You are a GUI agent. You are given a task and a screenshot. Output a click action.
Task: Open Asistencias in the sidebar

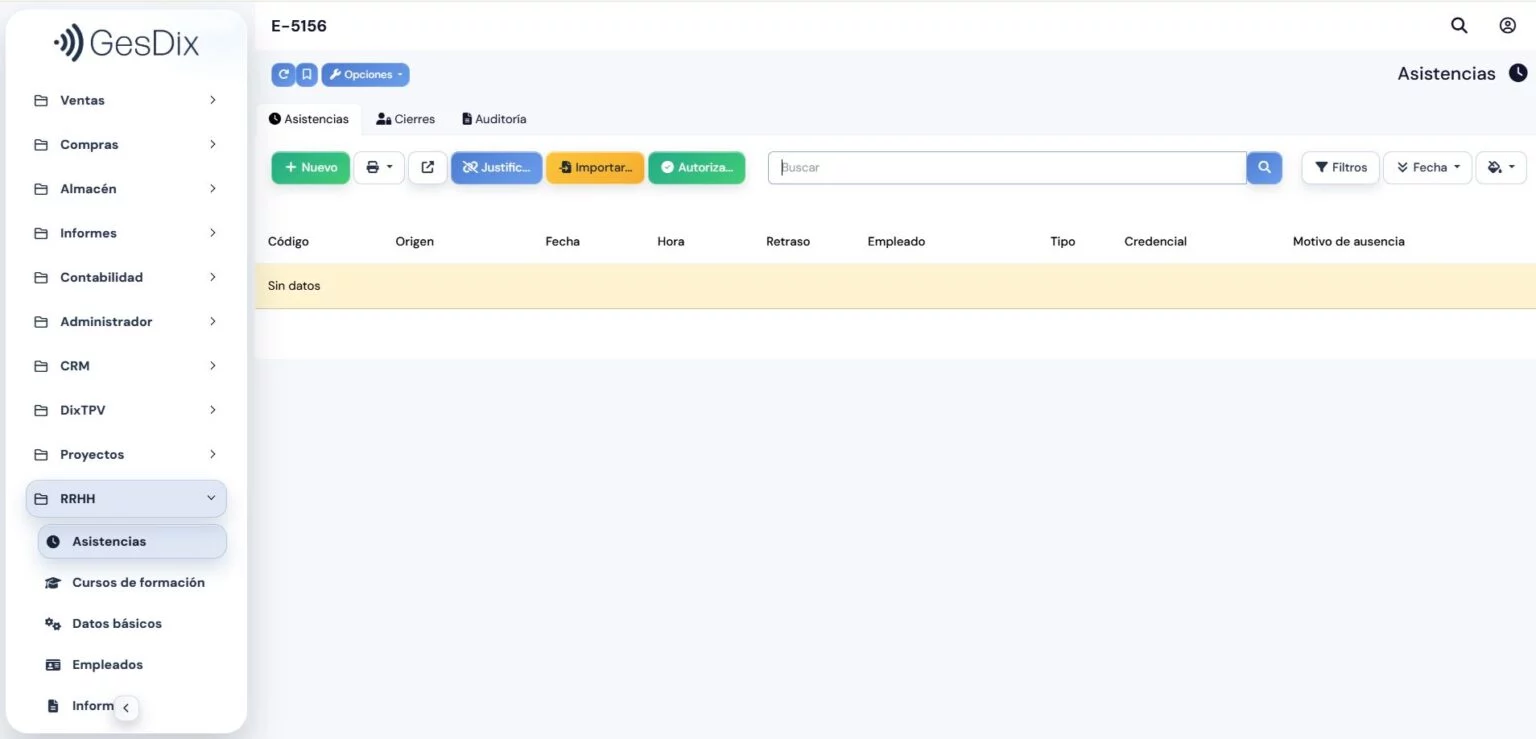click(x=132, y=541)
